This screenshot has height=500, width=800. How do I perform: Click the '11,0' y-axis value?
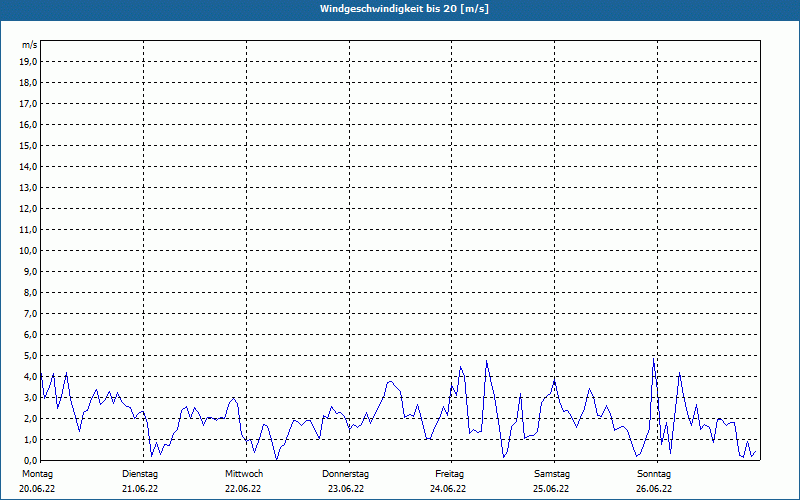[x=29, y=230]
